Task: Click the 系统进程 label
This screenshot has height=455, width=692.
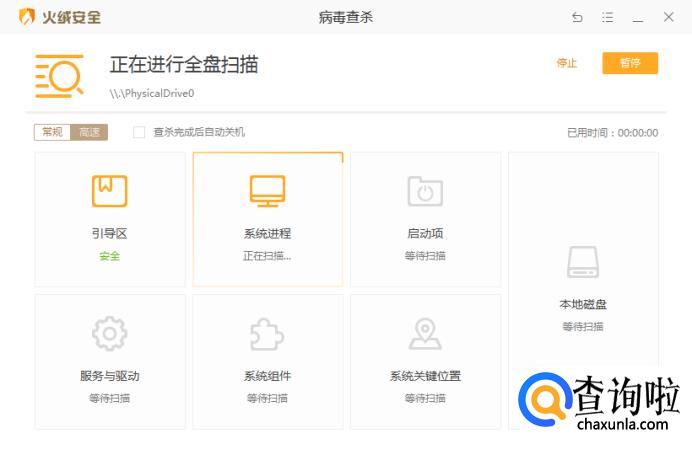Action: [x=267, y=233]
